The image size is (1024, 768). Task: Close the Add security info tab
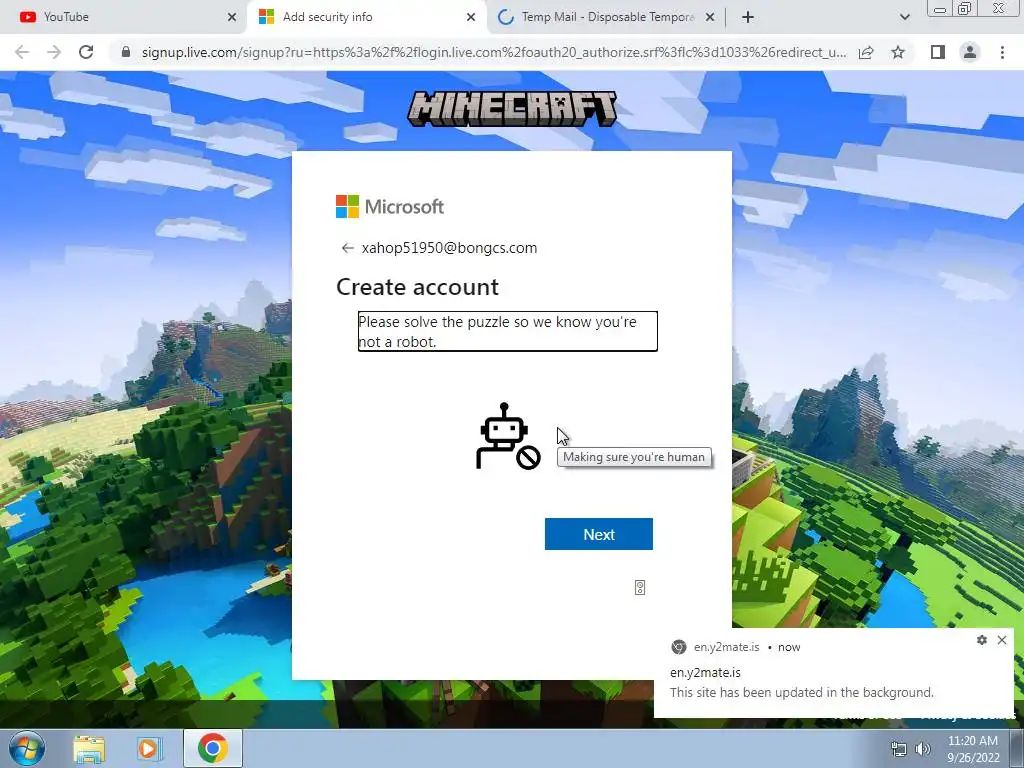[471, 17]
